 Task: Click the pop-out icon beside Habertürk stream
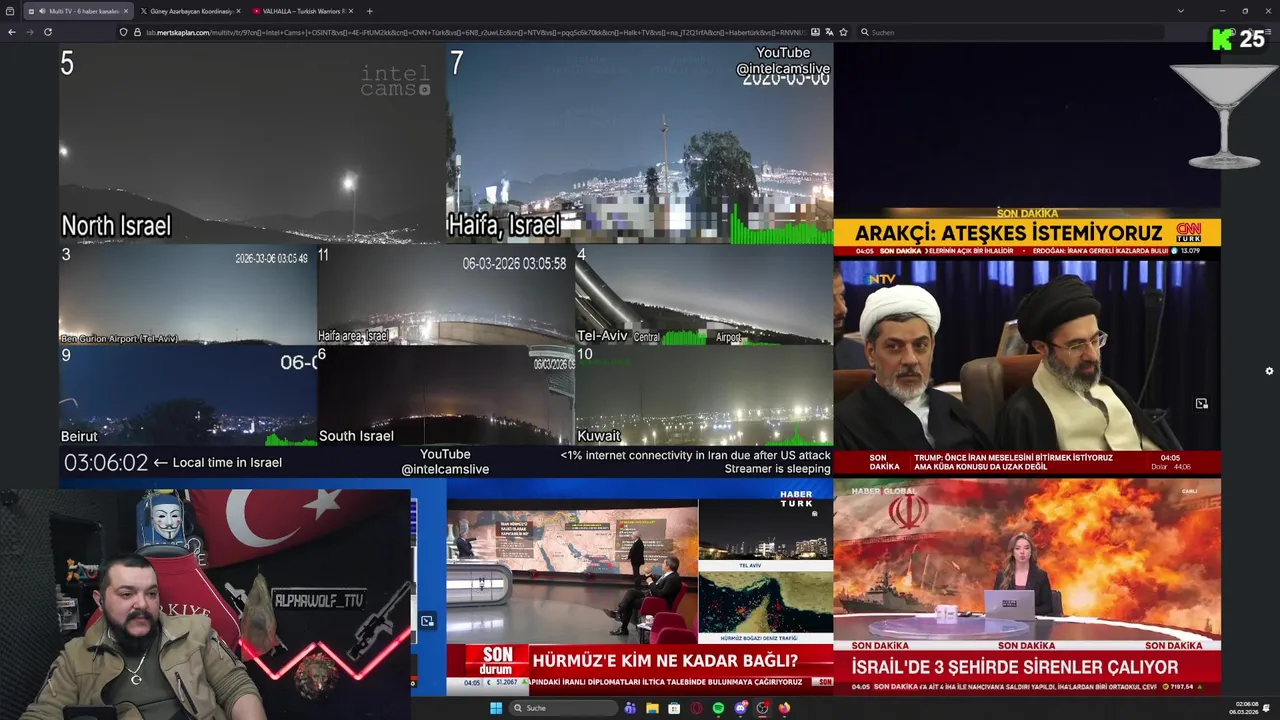coord(427,621)
